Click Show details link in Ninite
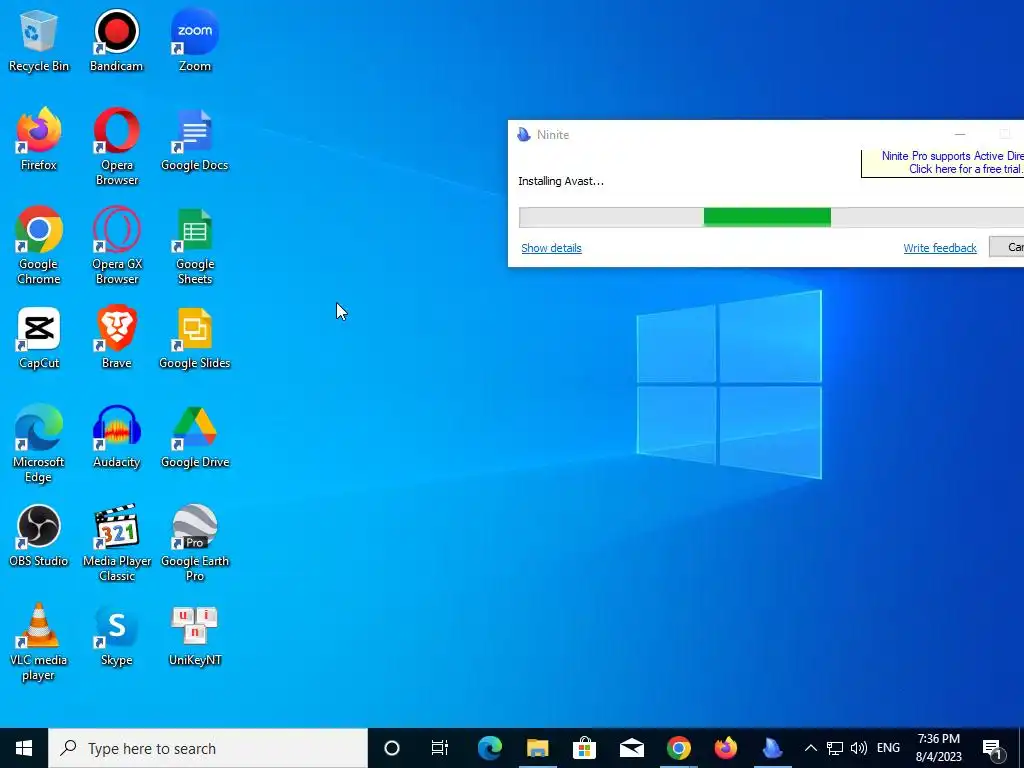The image size is (1024, 768). pyautogui.click(x=551, y=248)
